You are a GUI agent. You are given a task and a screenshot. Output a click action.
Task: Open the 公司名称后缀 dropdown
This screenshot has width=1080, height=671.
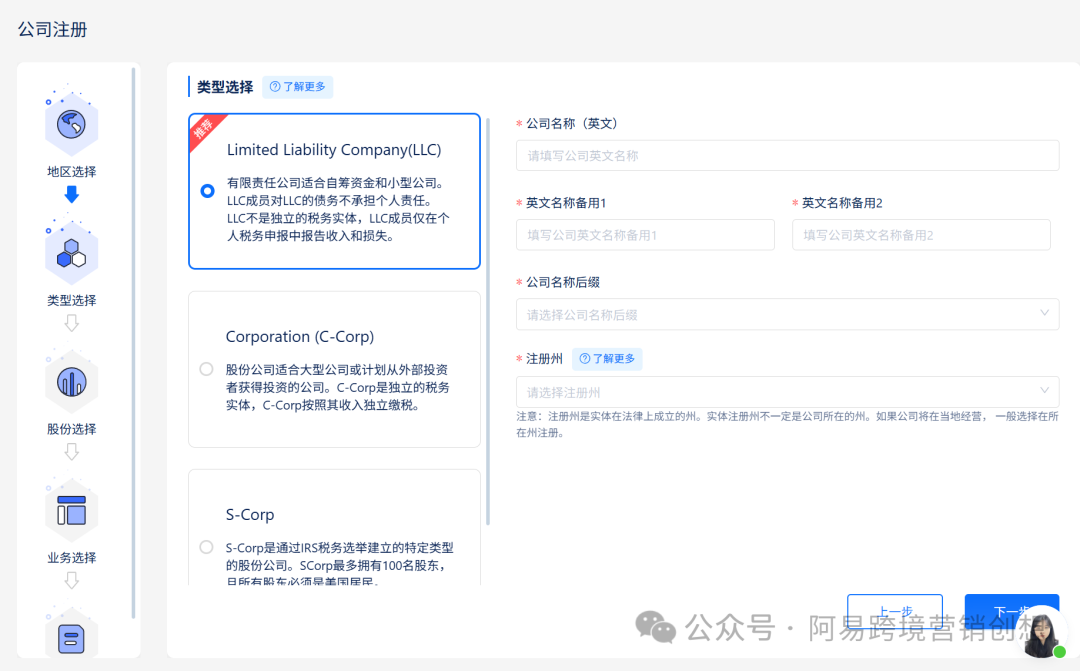pyautogui.click(x=787, y=314)
